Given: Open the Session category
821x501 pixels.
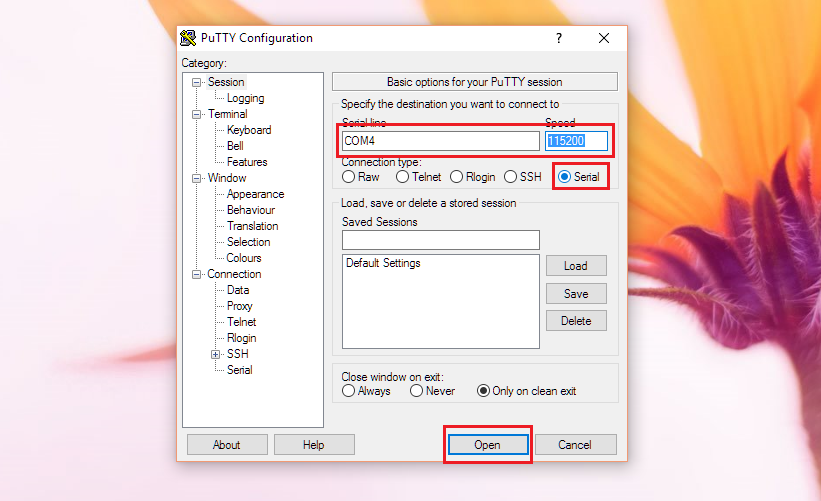Looking at the screenshot, I should coord(226,82).
